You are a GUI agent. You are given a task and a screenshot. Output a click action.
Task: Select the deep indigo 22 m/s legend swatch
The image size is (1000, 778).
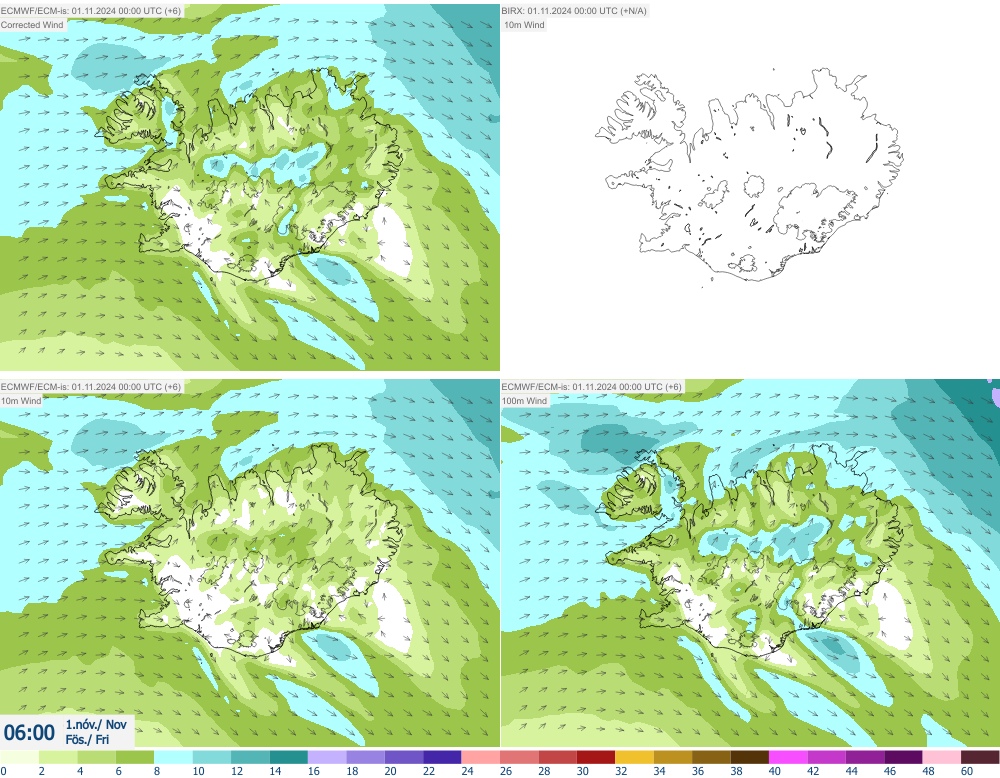coord(442,757)
